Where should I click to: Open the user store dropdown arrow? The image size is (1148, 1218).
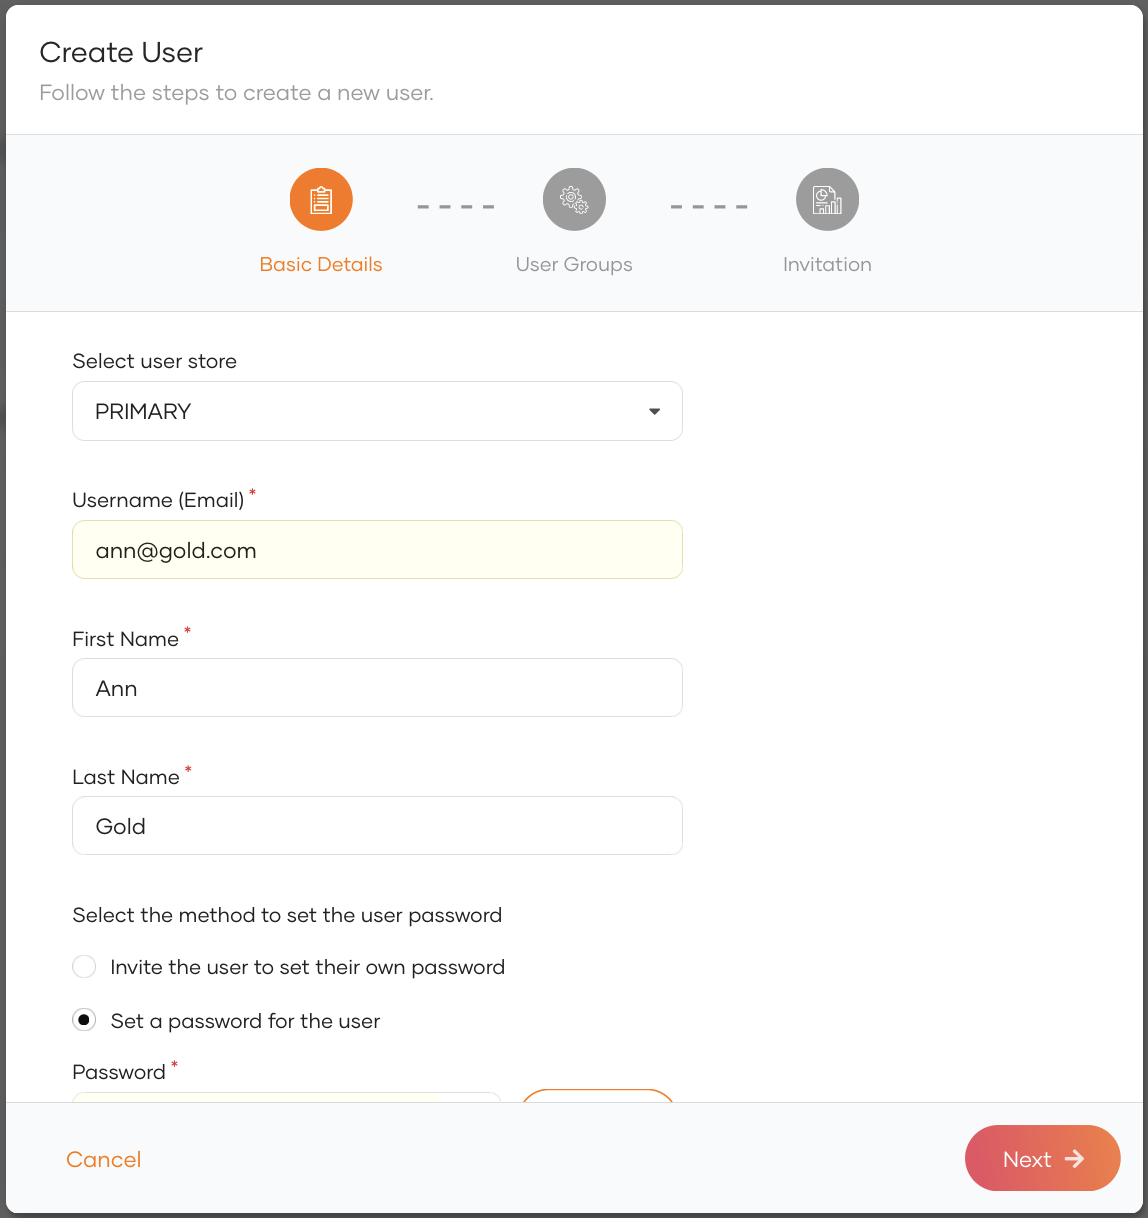click(654, 411)
